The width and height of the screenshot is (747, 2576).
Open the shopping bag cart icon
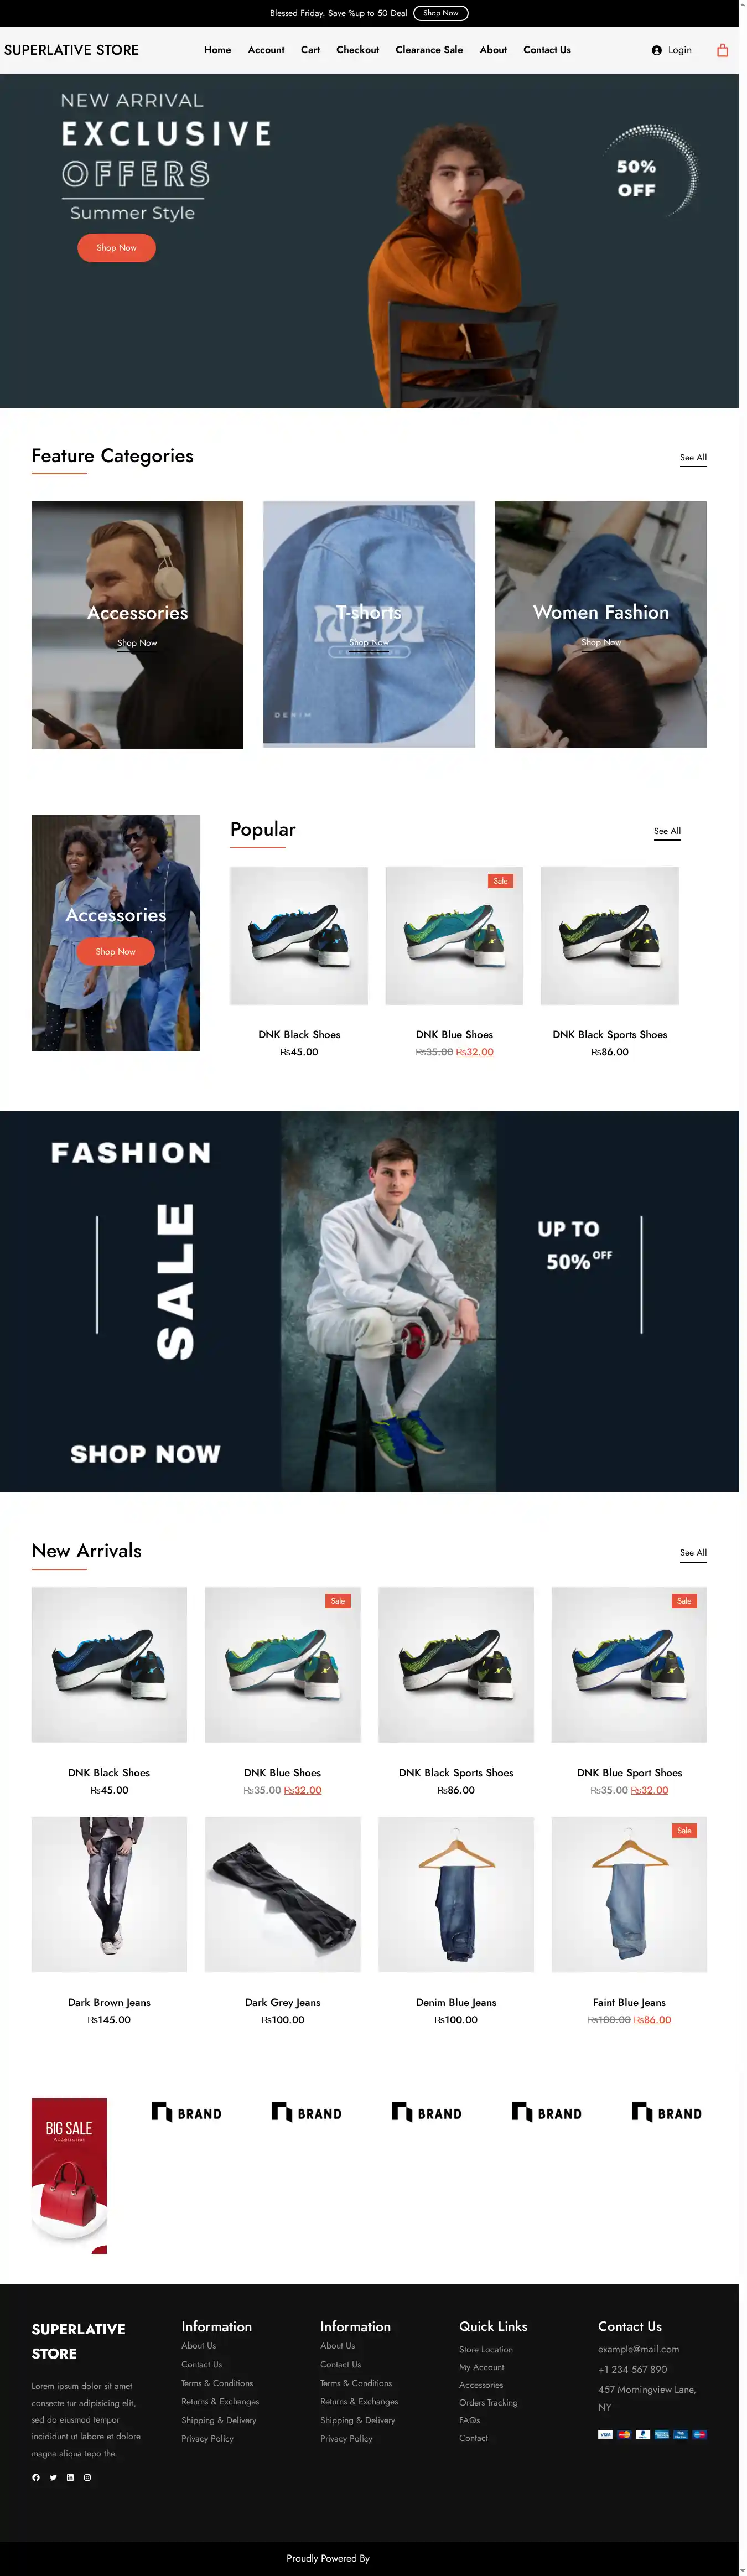tap(722, 50)
